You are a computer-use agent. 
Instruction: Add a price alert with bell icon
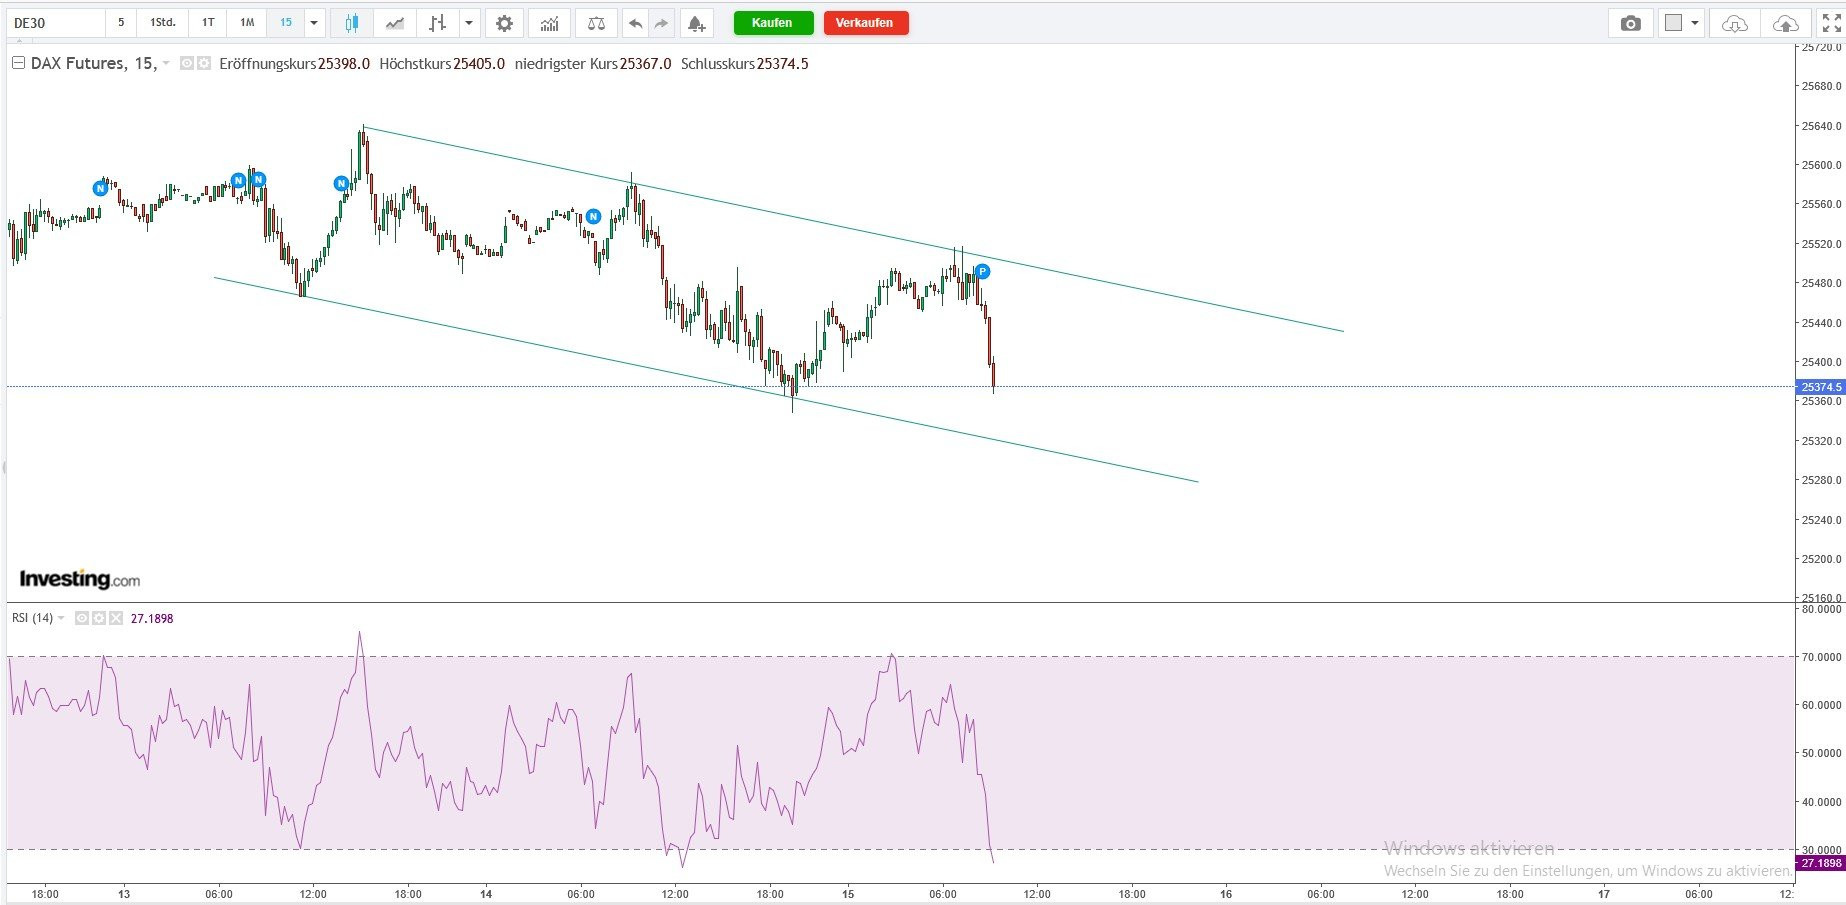click(696, 23)
